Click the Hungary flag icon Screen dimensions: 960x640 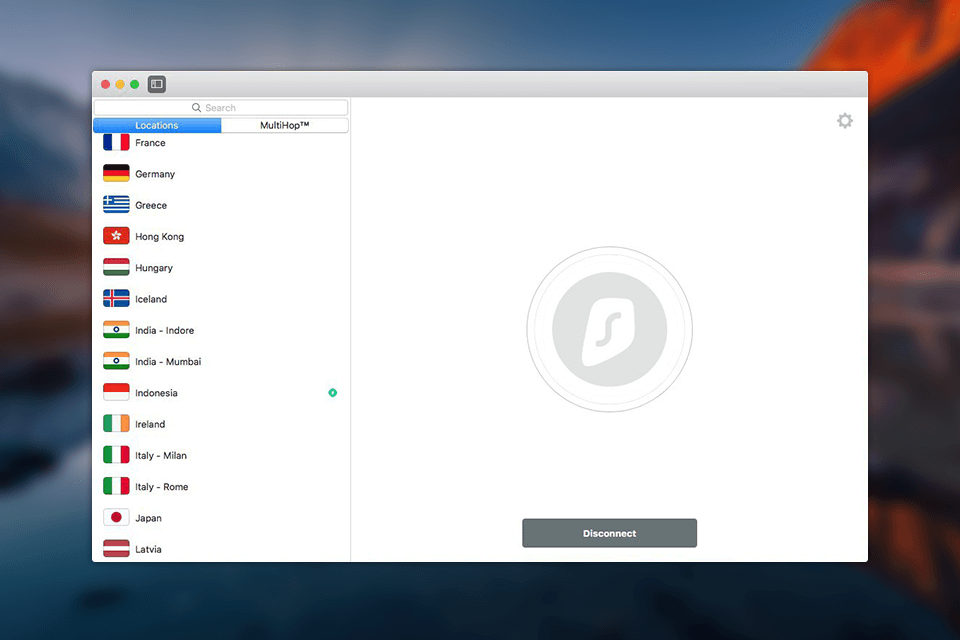[116, 267]
